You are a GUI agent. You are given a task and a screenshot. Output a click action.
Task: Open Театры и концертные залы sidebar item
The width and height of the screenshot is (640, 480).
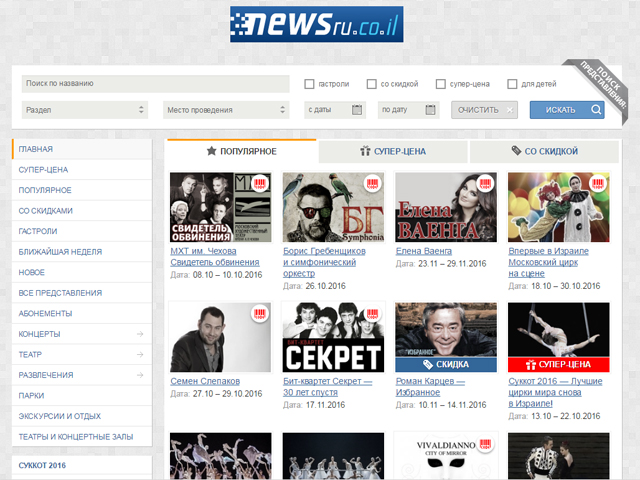point(82,437)
